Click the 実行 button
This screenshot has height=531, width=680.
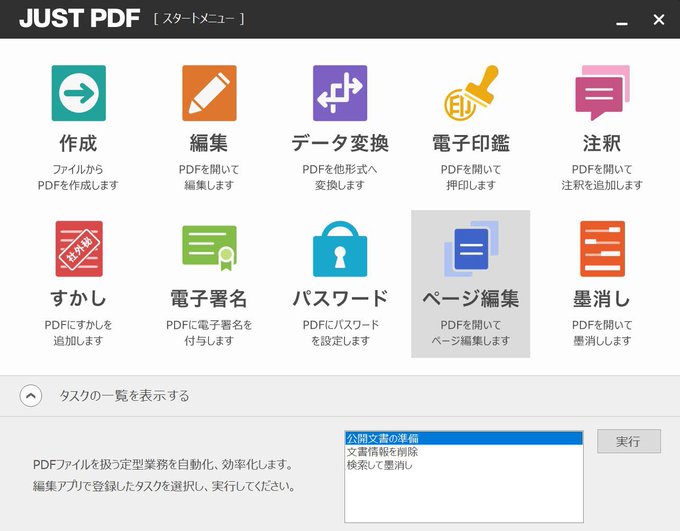(x=629, y=441)
